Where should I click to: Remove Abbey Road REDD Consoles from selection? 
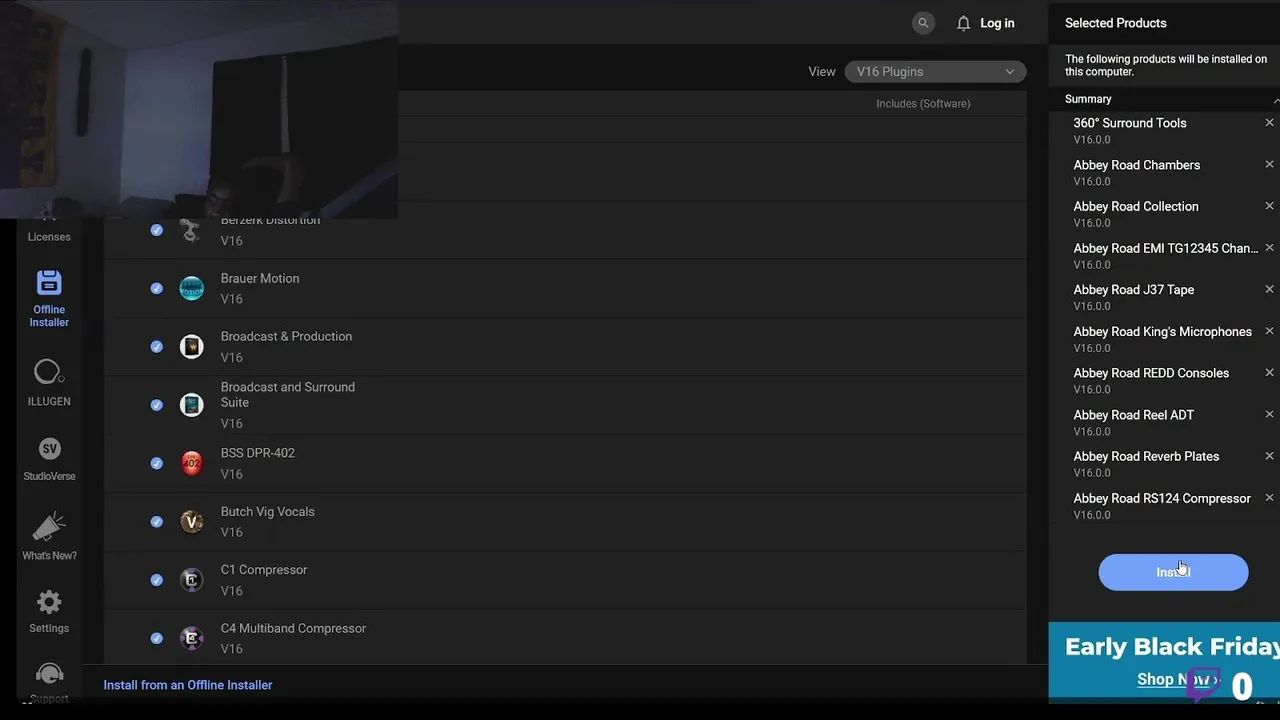point(1269,372)
